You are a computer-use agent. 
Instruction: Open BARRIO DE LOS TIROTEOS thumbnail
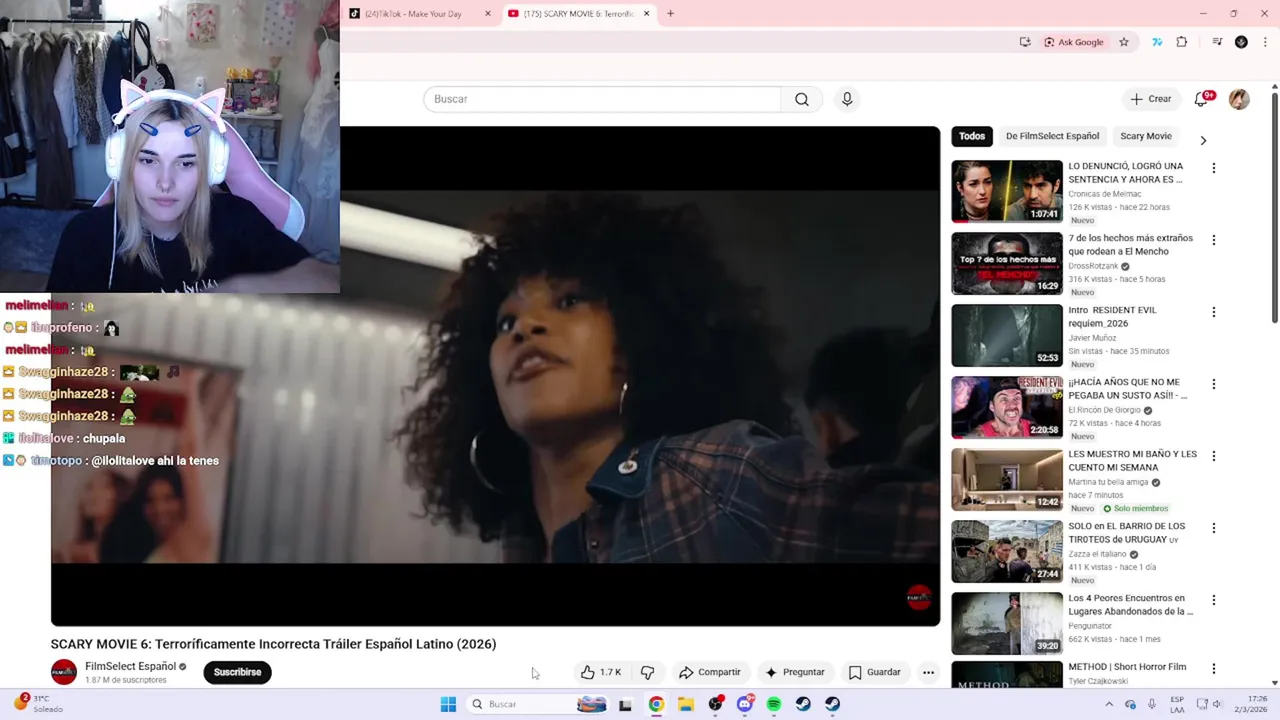1007,551
